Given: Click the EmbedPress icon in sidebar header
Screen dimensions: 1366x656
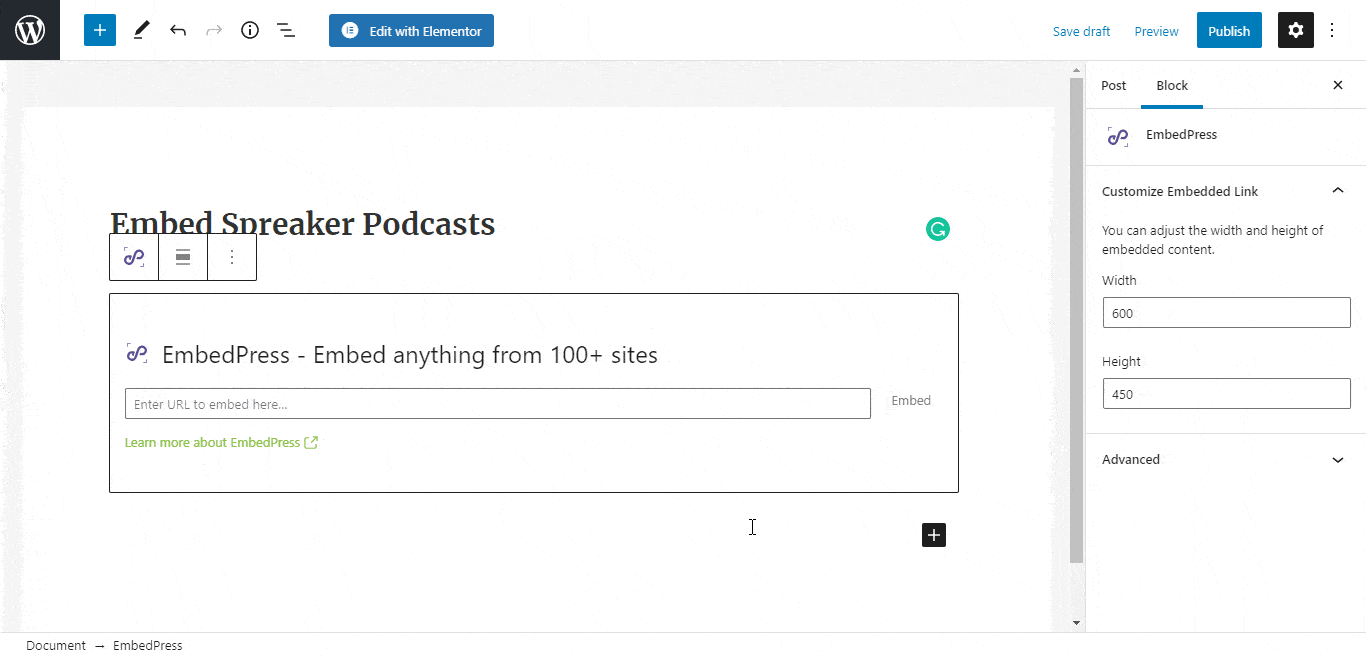Looking at the screenshot, I should point(1118,137).
